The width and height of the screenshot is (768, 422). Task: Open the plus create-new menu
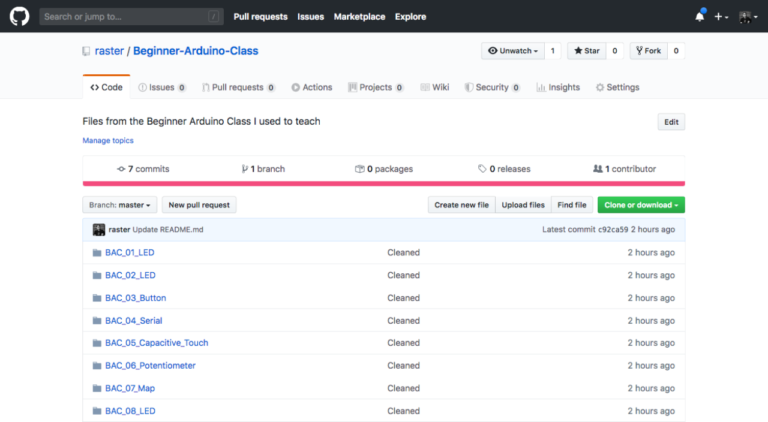point(722,17)
